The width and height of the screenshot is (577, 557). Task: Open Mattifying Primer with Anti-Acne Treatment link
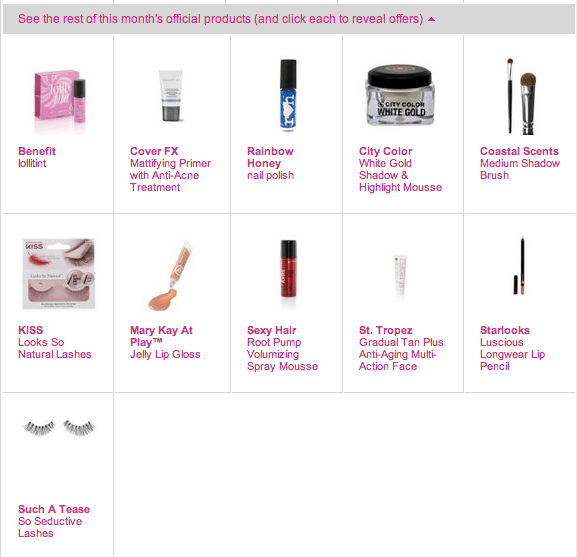pos(170,175)
